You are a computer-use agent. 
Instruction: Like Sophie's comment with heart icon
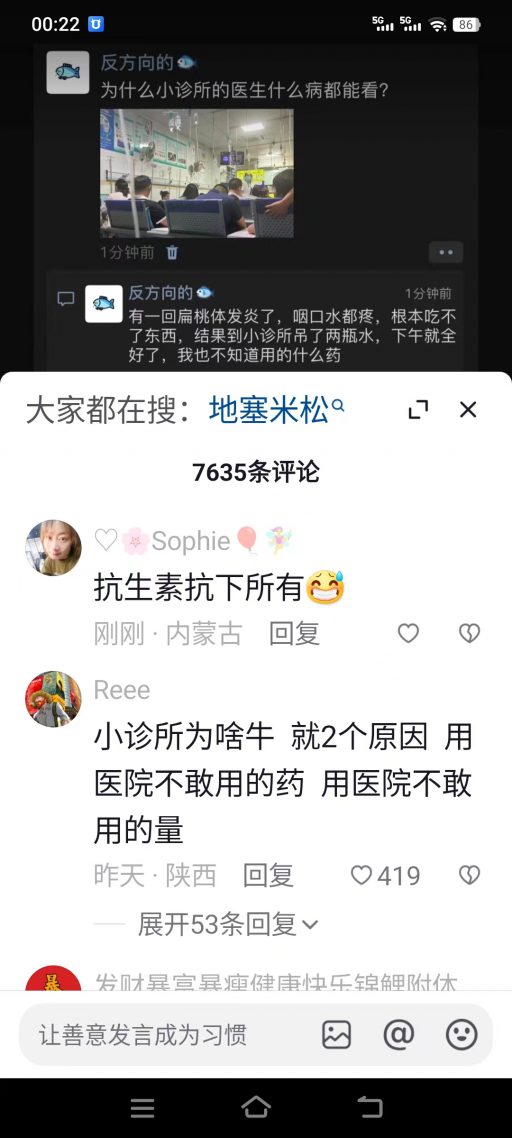click(x=408, y=634)
